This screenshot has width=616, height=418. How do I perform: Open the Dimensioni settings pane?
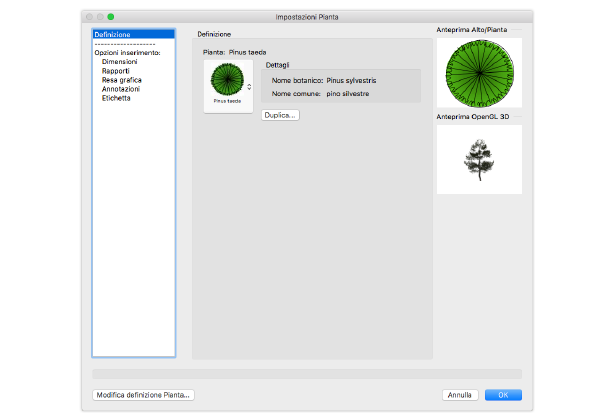point(119,62)
